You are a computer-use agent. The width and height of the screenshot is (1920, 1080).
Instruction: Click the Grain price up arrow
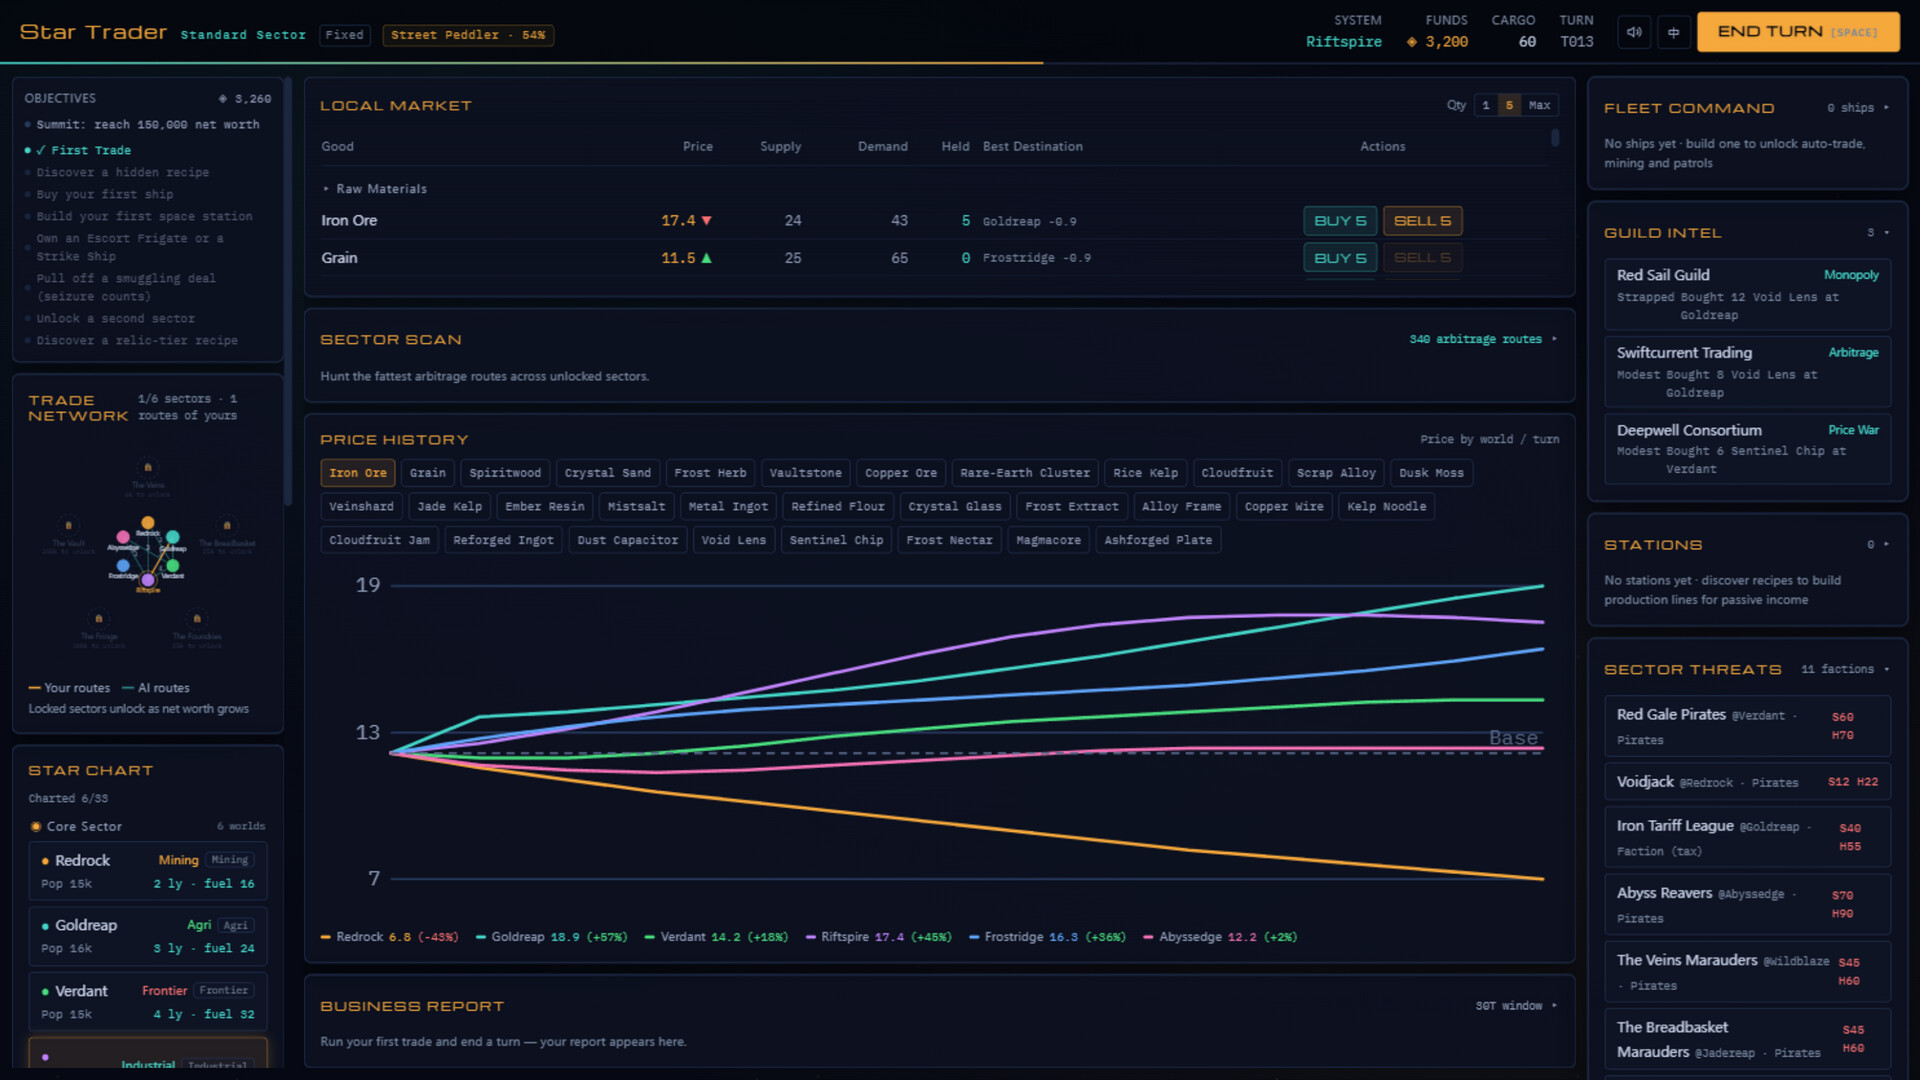click(x=706, y=258)
